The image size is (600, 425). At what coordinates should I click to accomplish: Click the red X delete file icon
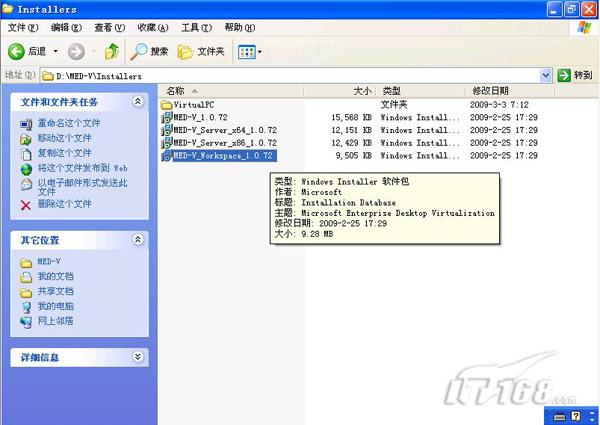click(26, 205)
